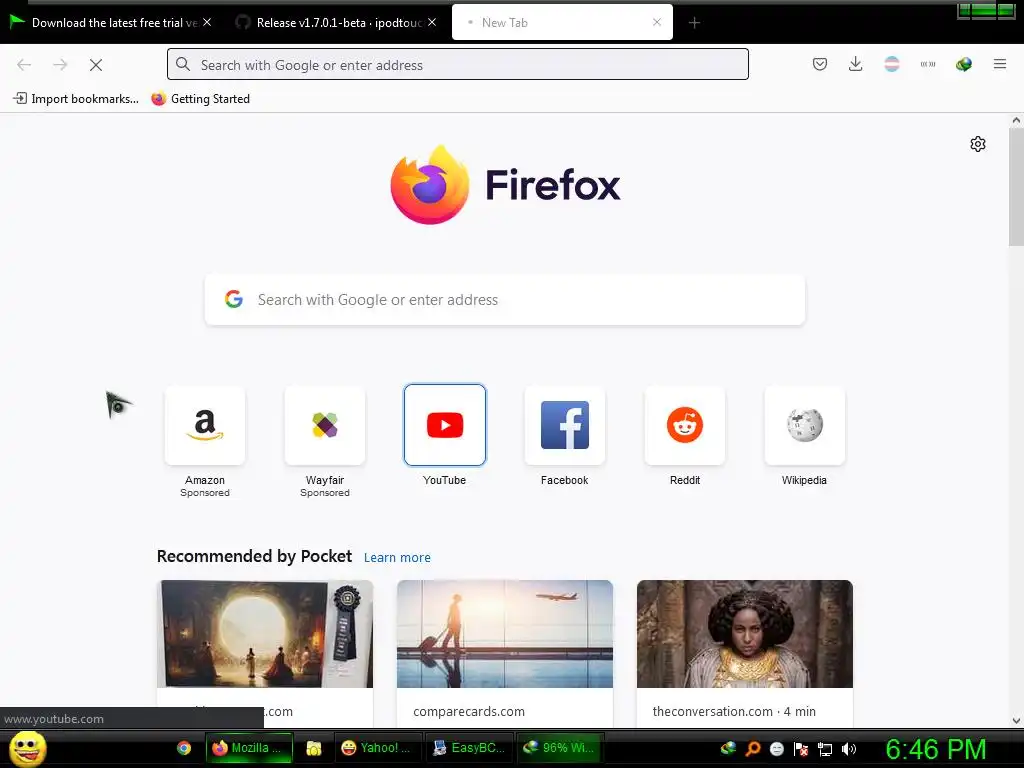Open the Downloads toolbar icon
1024x768 pixels.
[x=856, y=64]
